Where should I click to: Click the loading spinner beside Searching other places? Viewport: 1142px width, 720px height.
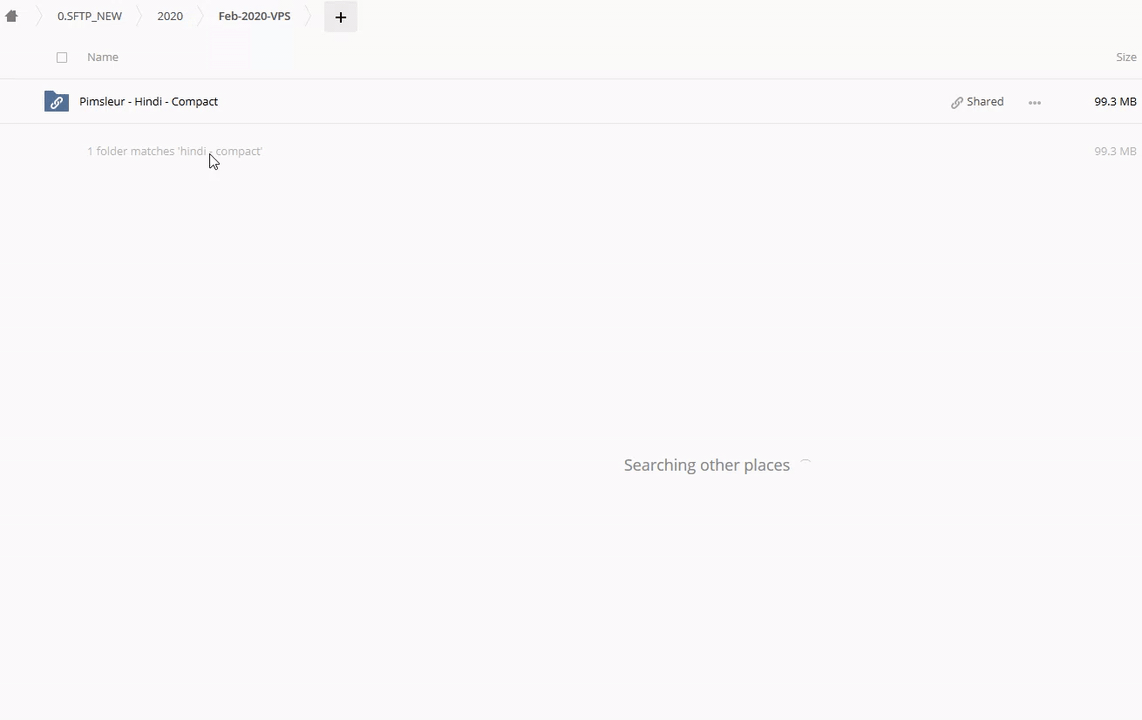(805, 465)
